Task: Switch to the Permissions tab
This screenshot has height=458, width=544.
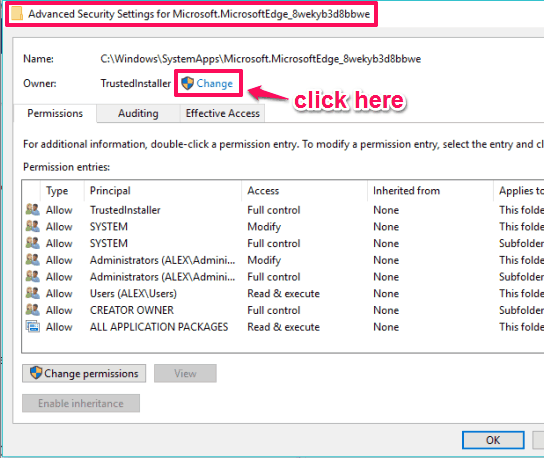Action: [55, 113]
